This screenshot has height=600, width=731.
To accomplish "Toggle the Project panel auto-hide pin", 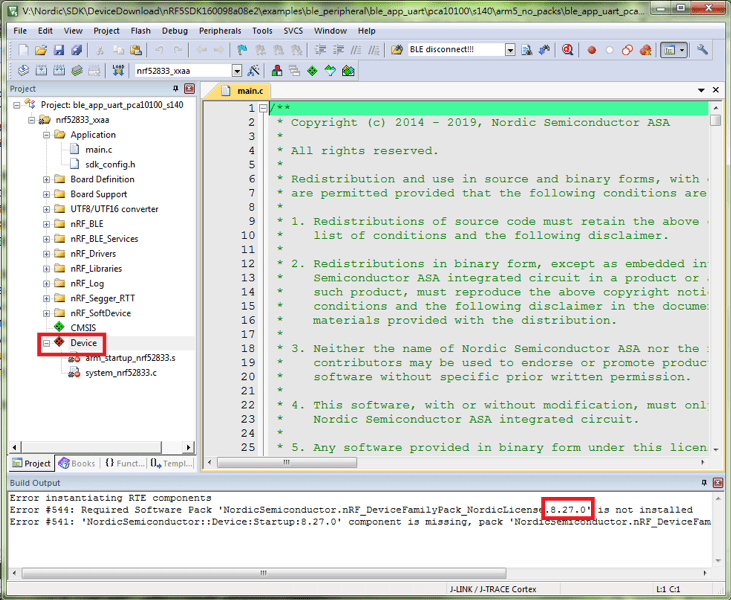I will [176, 89].
